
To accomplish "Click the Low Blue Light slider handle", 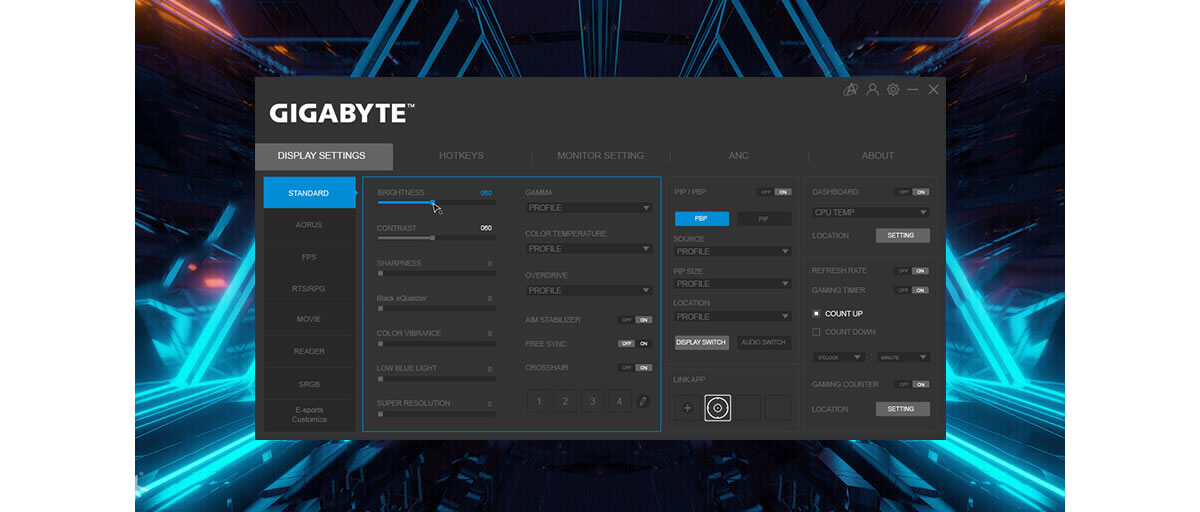I will point(380,378).
